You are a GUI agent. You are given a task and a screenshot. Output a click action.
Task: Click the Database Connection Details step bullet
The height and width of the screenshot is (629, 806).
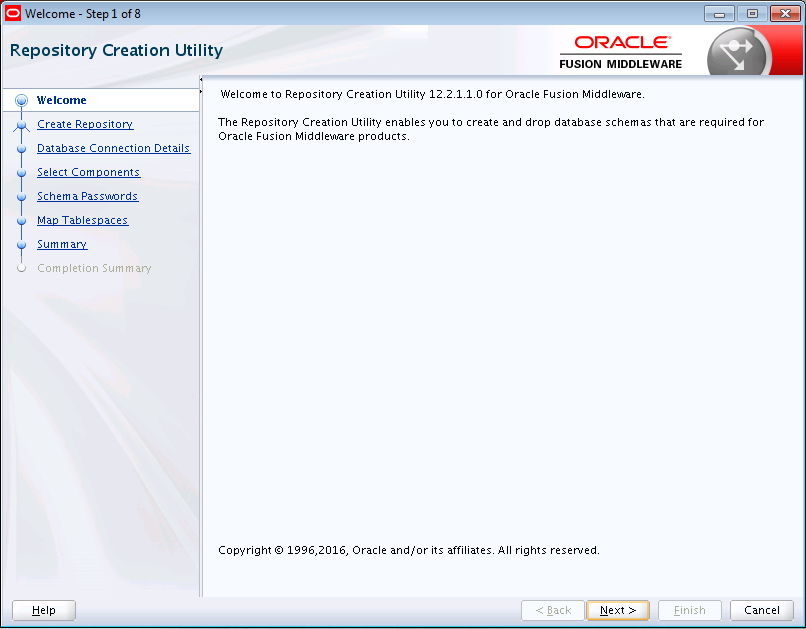[21, 149]
